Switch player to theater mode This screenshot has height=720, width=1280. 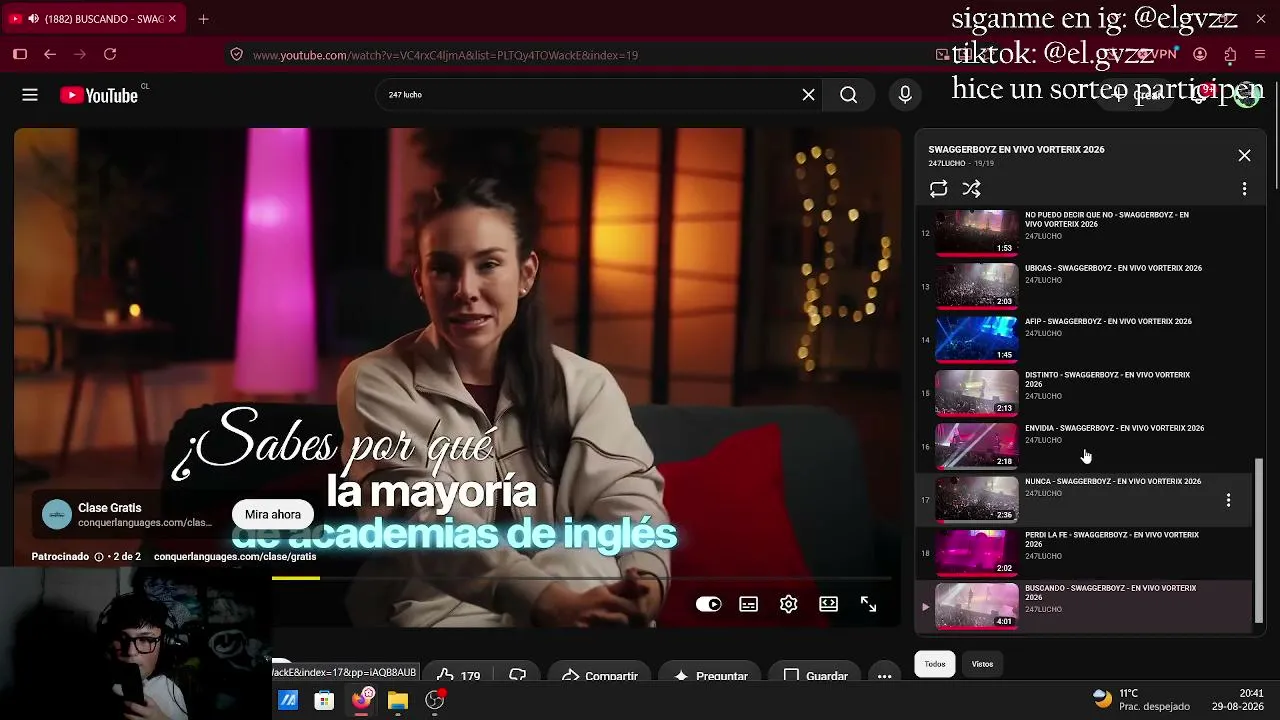coord(828,604)
